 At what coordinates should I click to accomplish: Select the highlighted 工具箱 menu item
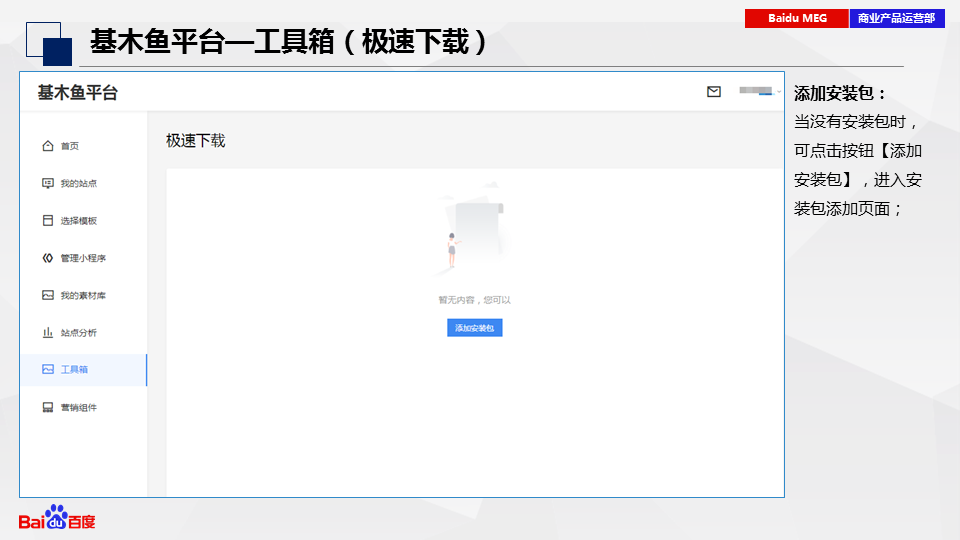pyautogui.click(x=84, y=370)
